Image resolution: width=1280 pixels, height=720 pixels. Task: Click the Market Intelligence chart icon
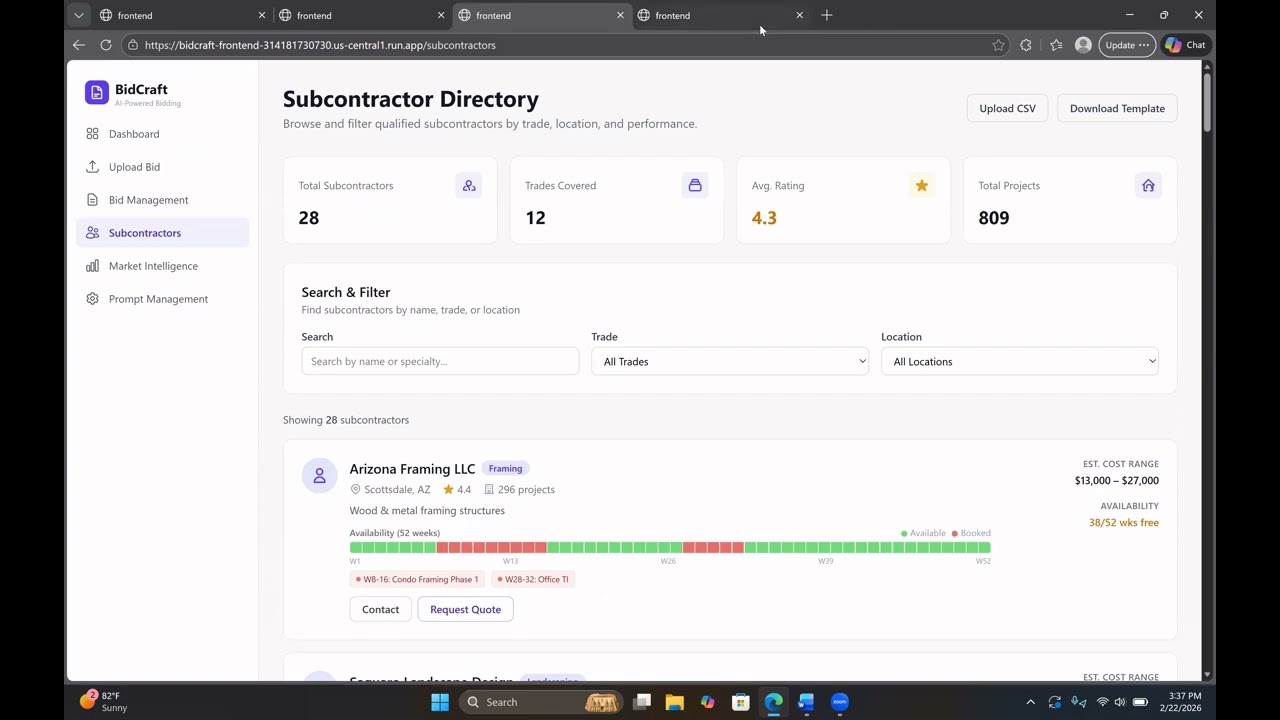92,266
